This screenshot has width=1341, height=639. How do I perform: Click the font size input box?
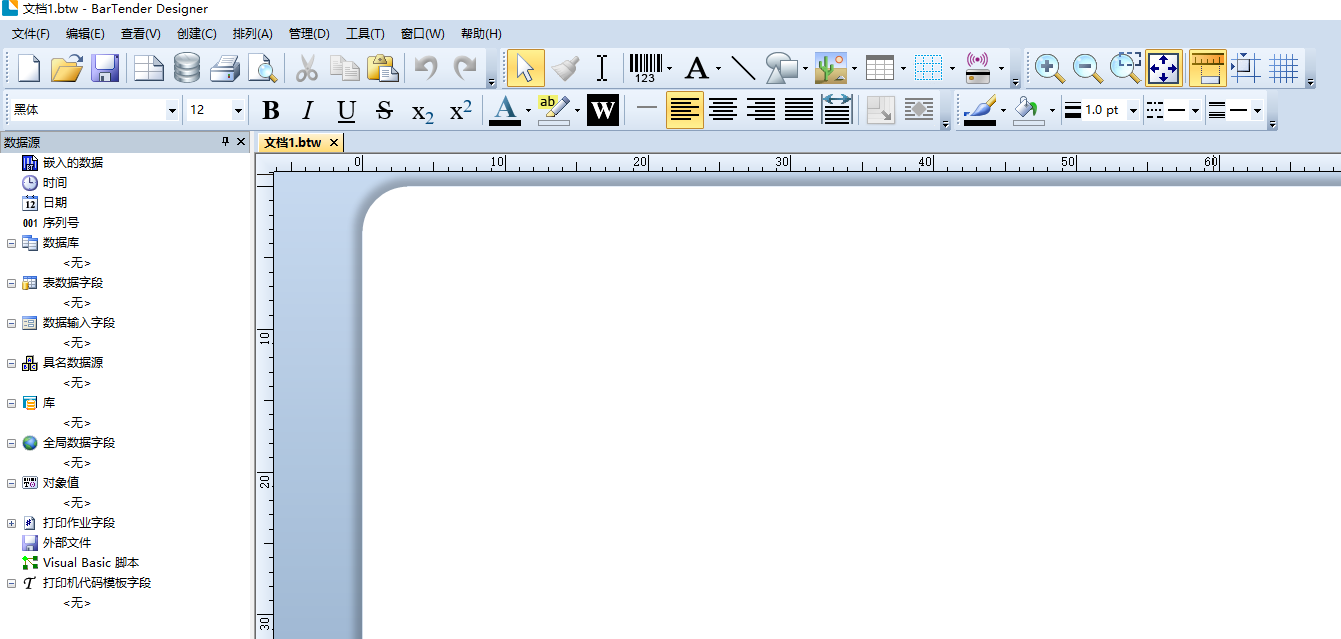(x=208, y=110)
